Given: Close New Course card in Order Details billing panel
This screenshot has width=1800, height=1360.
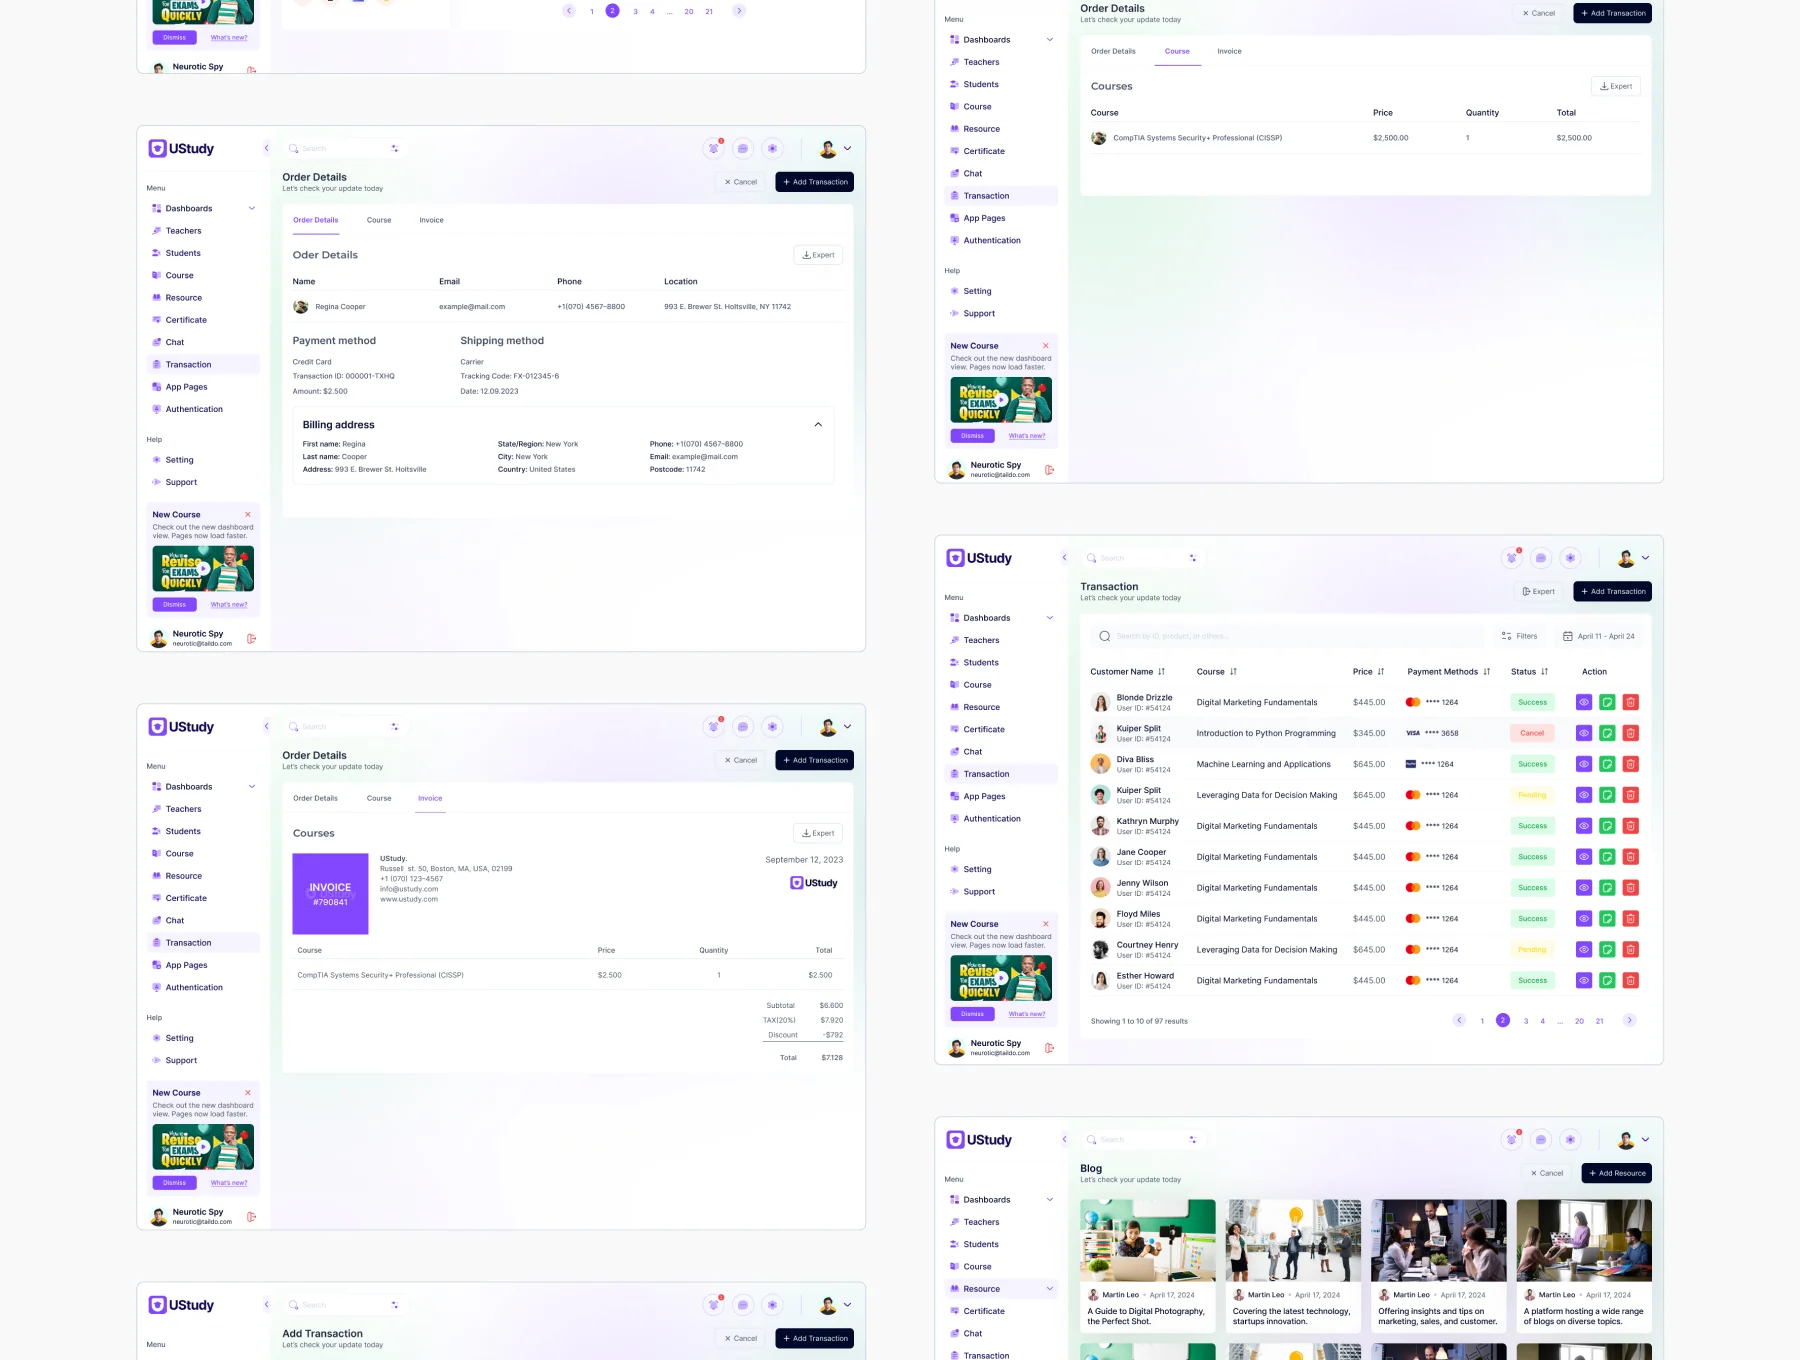Looking at the screenshot, I should click(x=248, y=515).
